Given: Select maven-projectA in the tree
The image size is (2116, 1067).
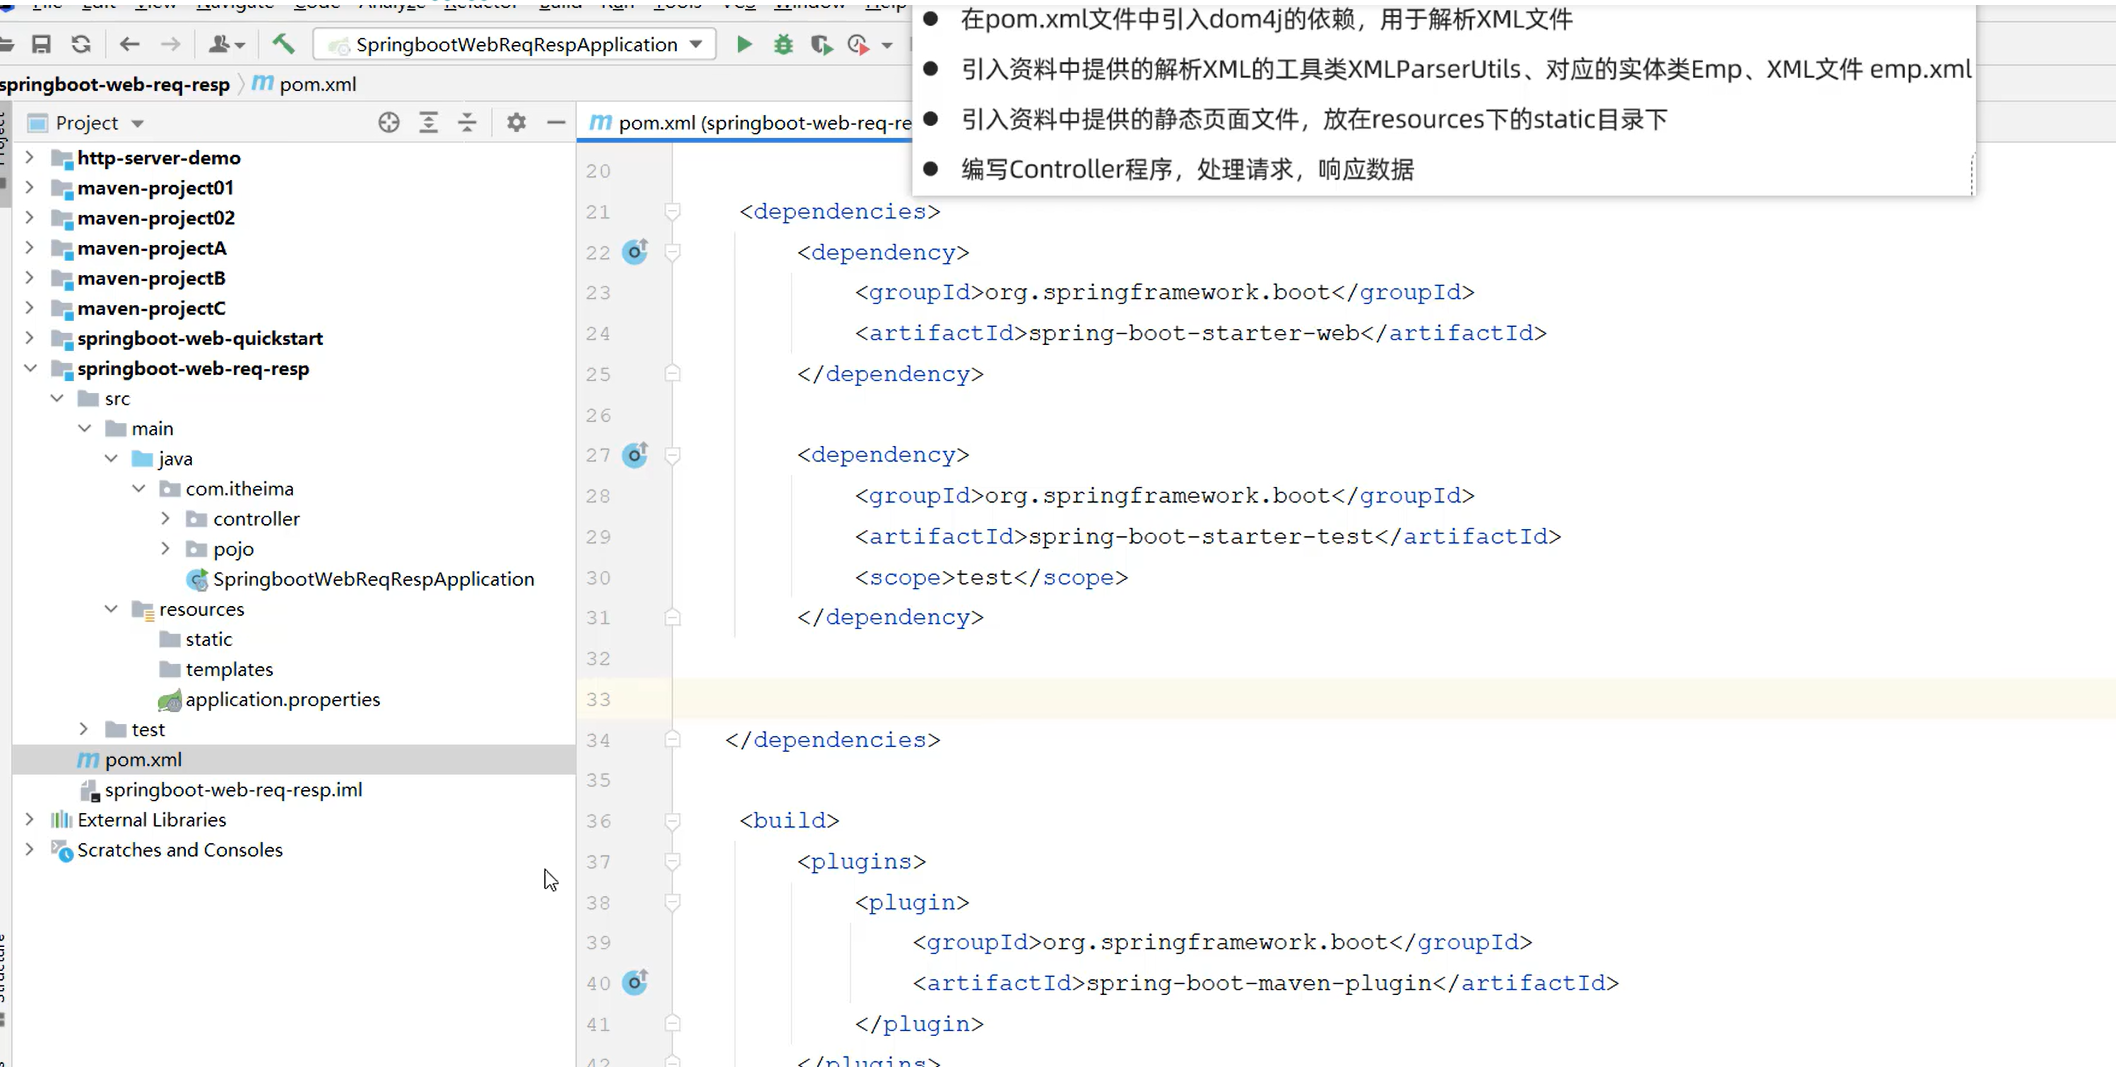Looking at the screenshot, I should pyautogui.click(x=152, y=248).
